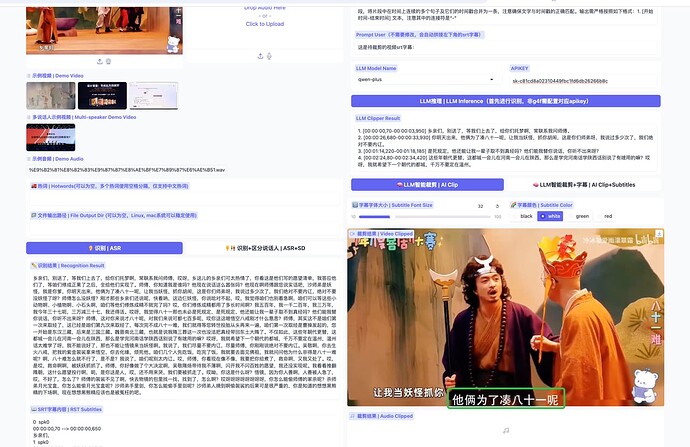Screen dimensions: 690x447
Task: Click the input video preview at top left
Action: click(104, 29)
